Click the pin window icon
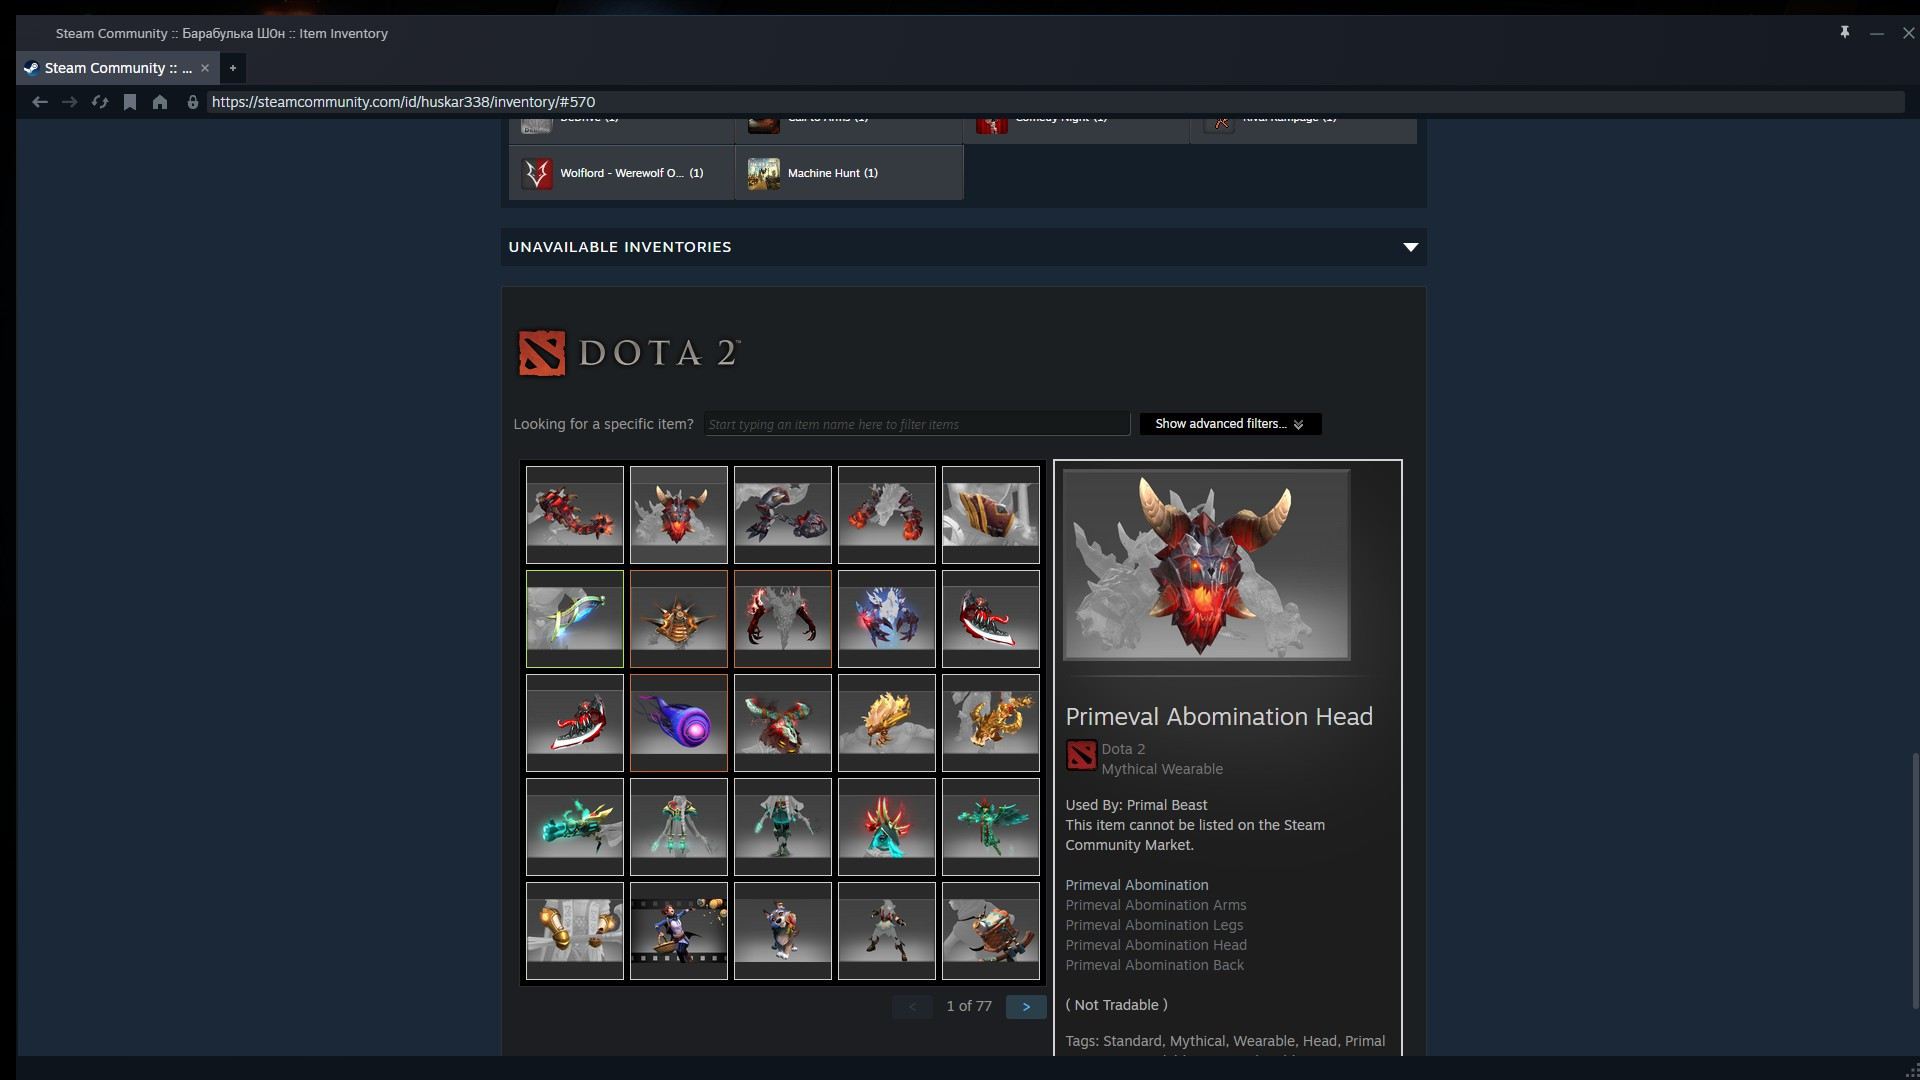This screenshot has width=1920, height=1080. (x=1845, y=33)
